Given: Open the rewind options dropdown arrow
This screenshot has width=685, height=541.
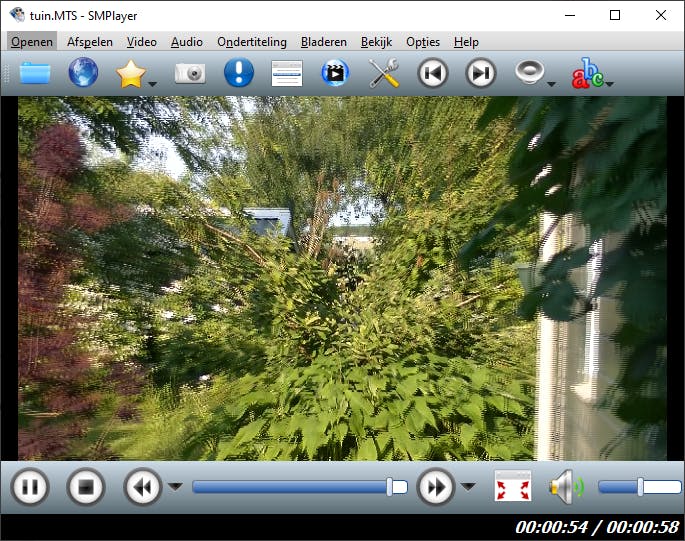Looking at the screenshot, I should click(176, 486).
